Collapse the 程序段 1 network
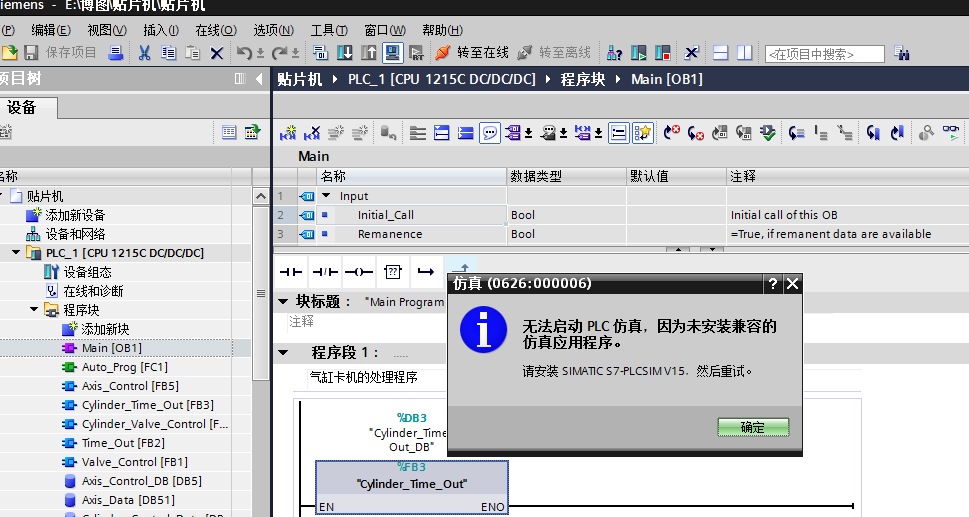 click(283, 353)
